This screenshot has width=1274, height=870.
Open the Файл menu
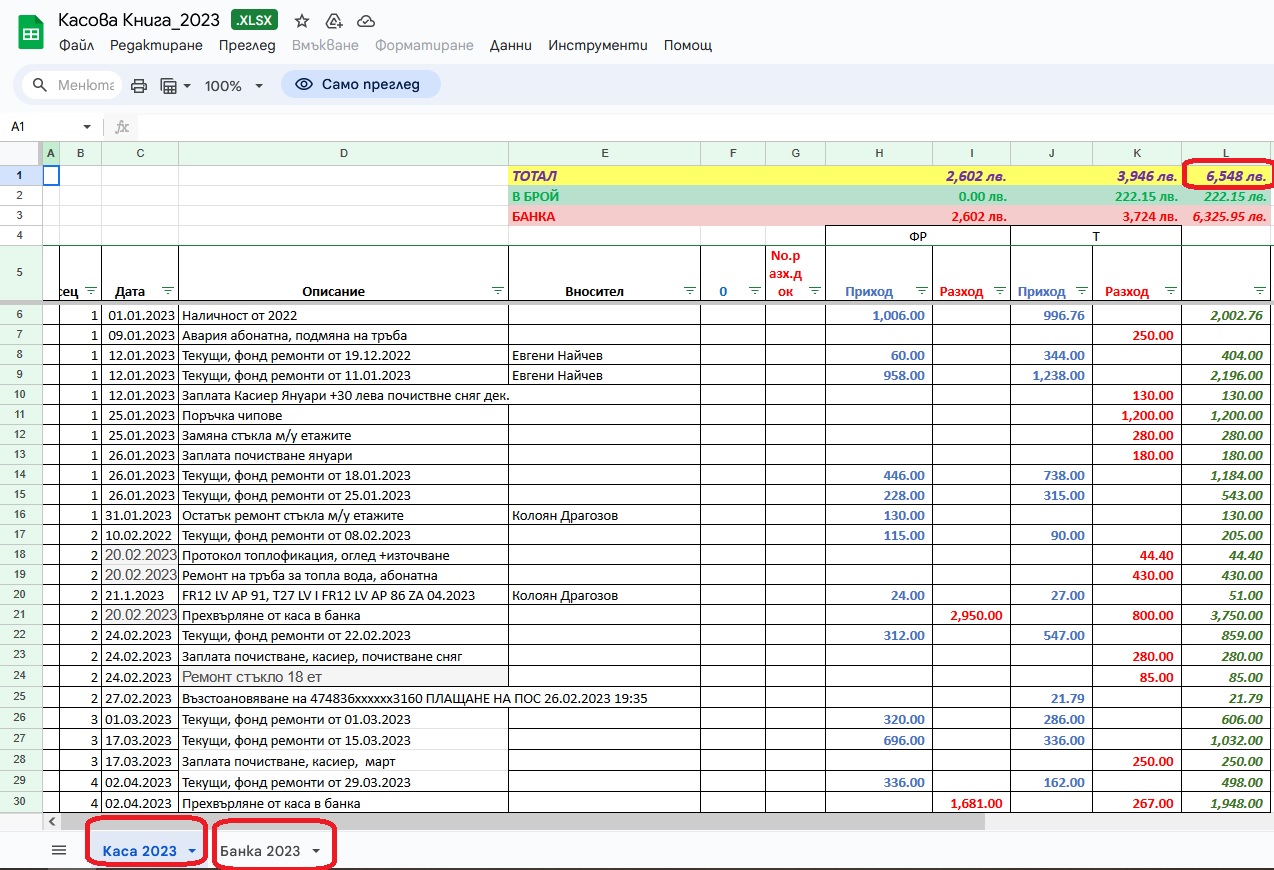pos(76,45)
